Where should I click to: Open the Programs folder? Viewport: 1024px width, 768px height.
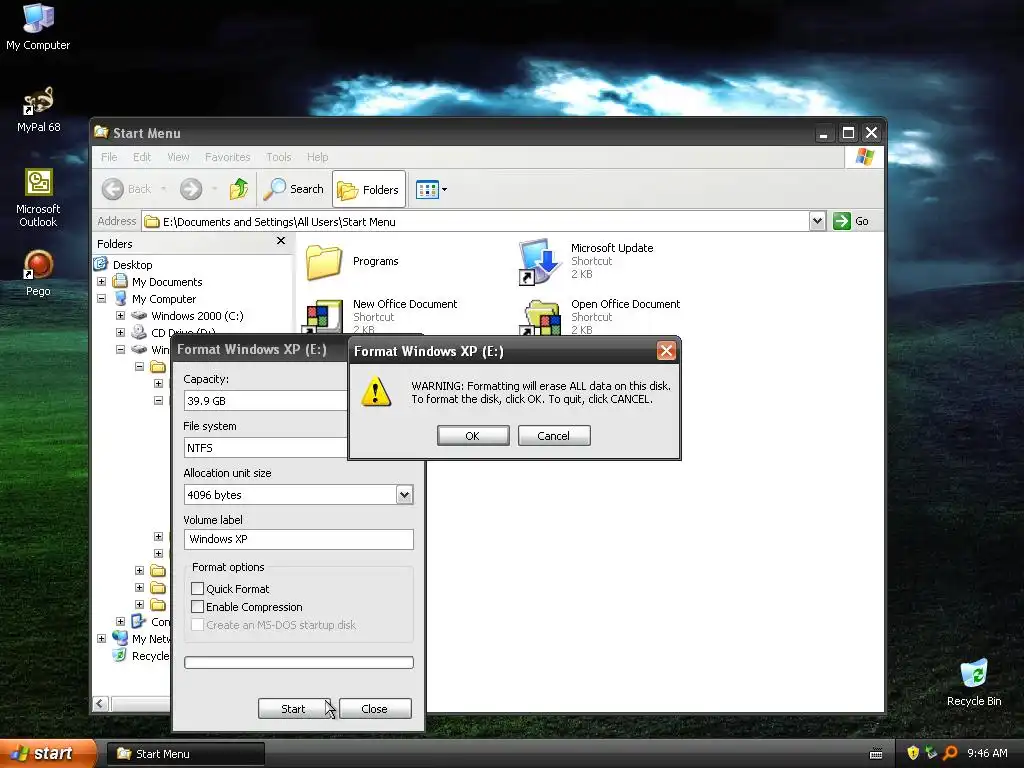pyautogui.click(x=353, y=261)
